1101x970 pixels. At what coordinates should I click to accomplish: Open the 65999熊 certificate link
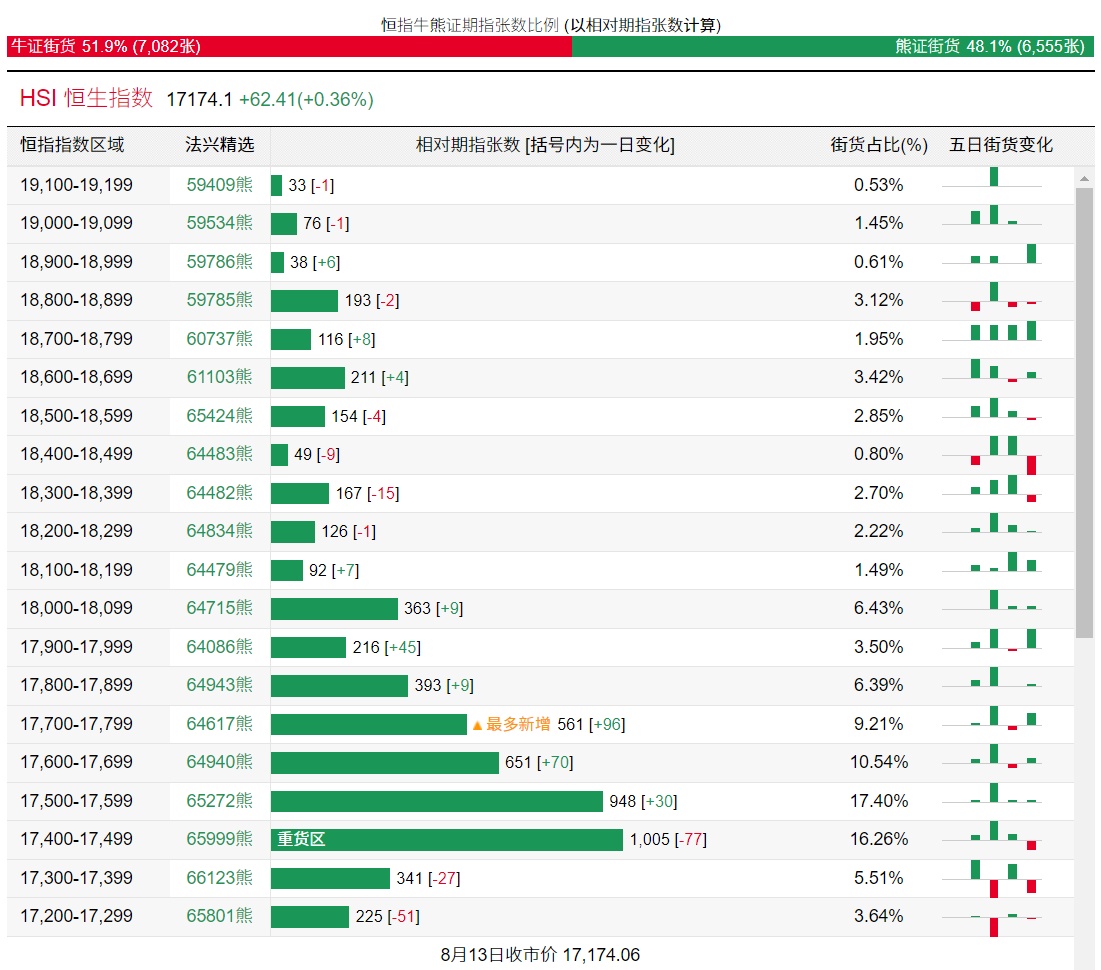click(219, 839)
